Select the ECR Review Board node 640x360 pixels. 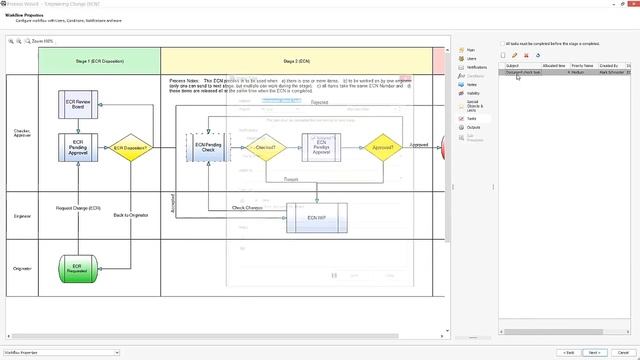(78, 104)
